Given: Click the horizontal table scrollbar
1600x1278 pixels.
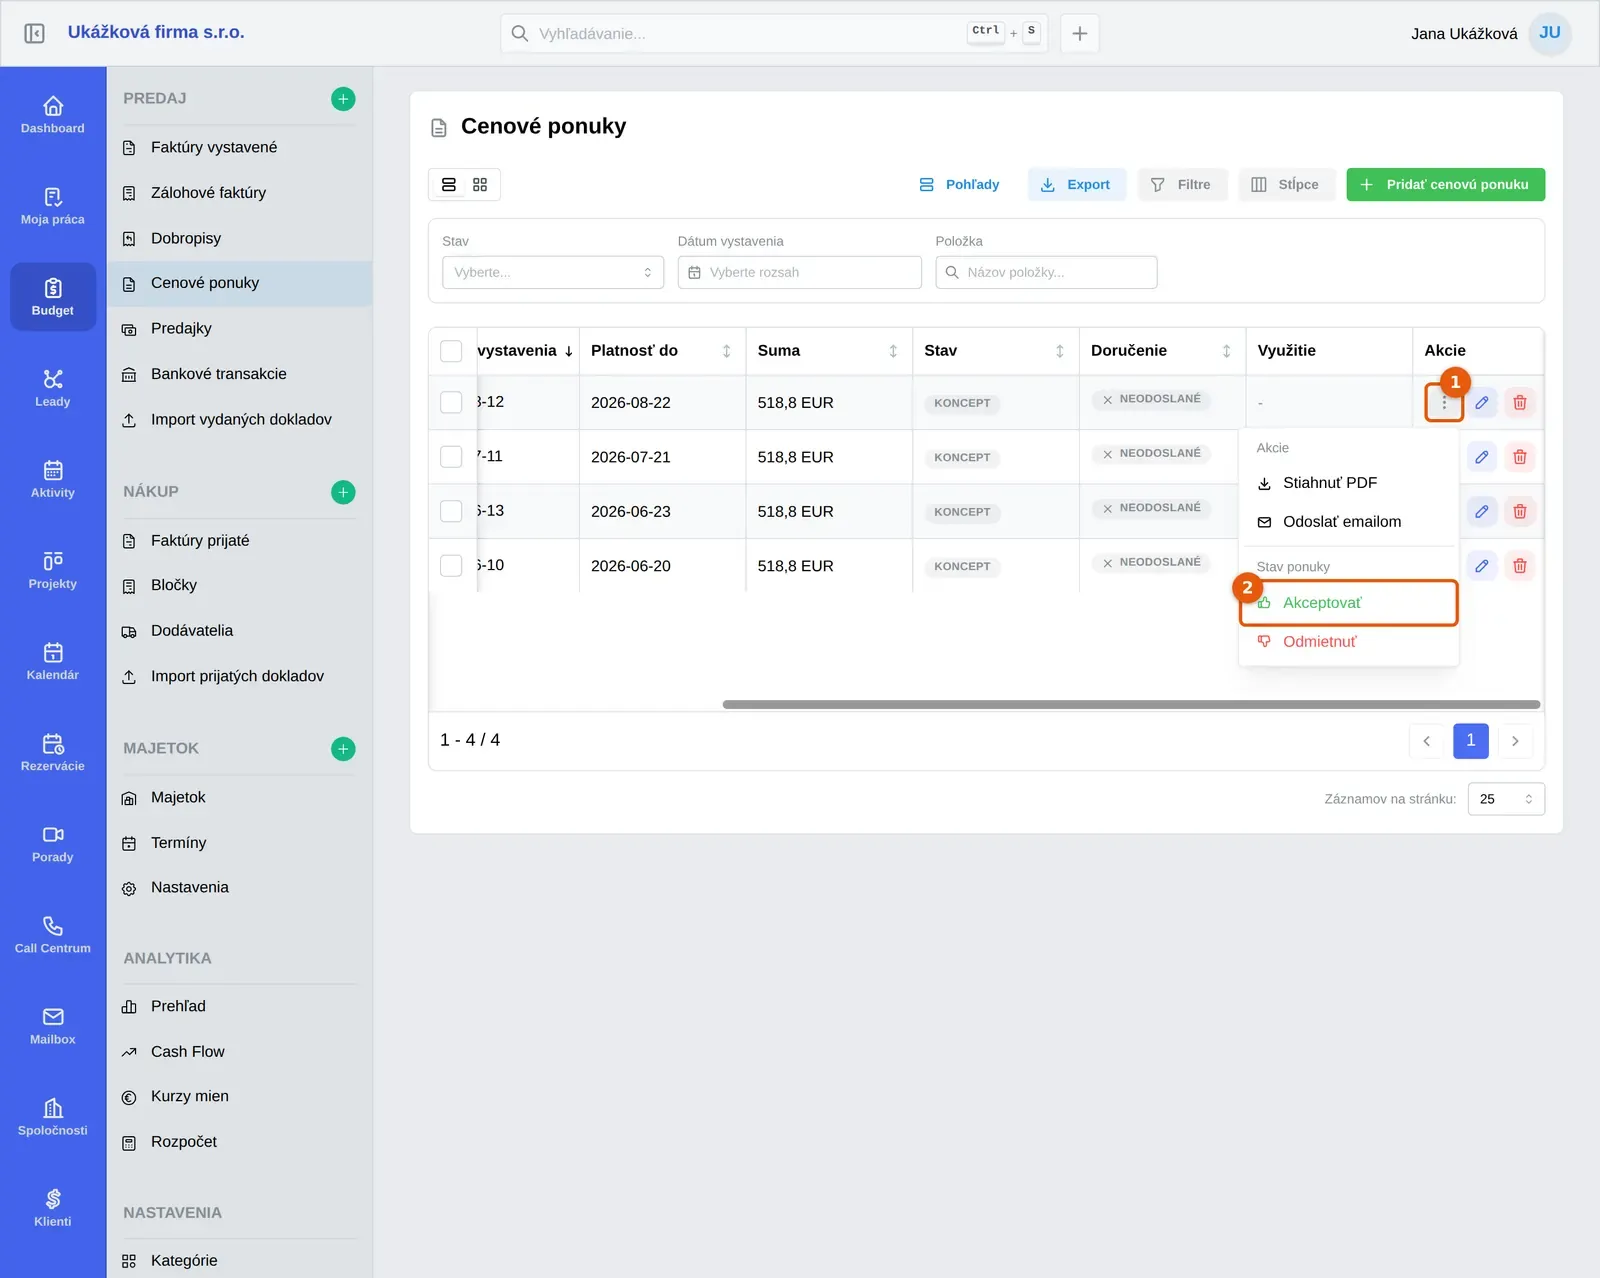Looking at the screenshot, I should 1131,705.
